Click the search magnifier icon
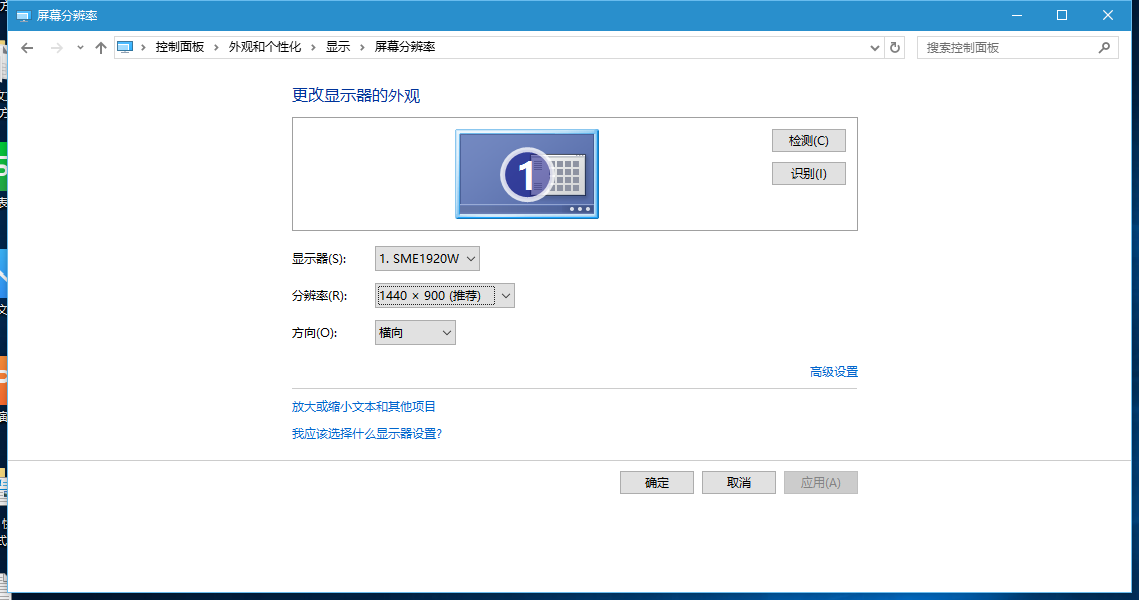The image size is (1139, 600). [x=1104, y=47]
